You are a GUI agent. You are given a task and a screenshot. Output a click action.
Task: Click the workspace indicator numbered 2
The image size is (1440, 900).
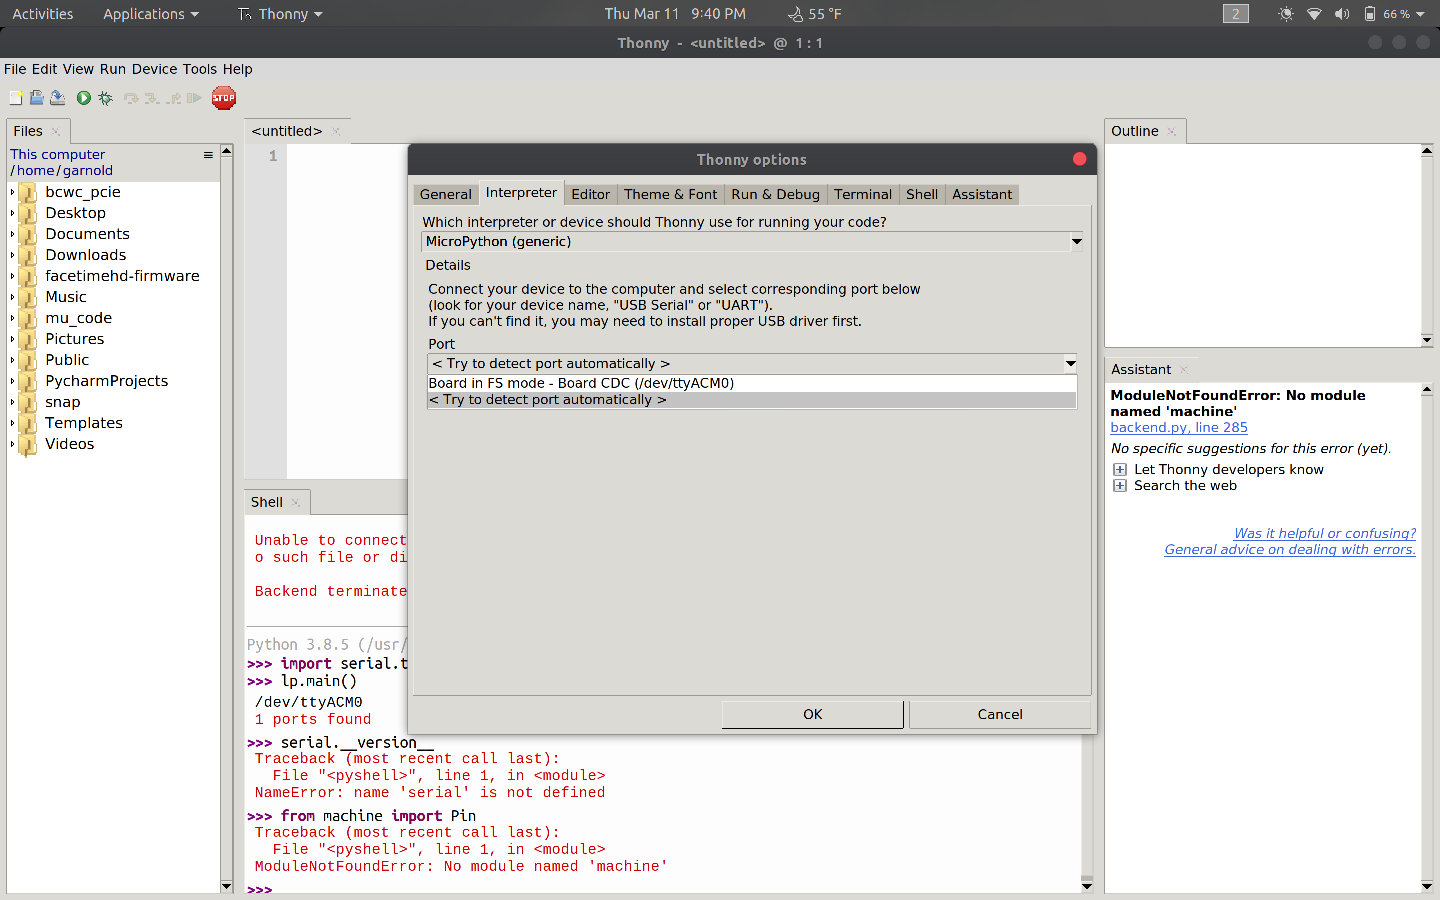click(x=1236, y=14)
